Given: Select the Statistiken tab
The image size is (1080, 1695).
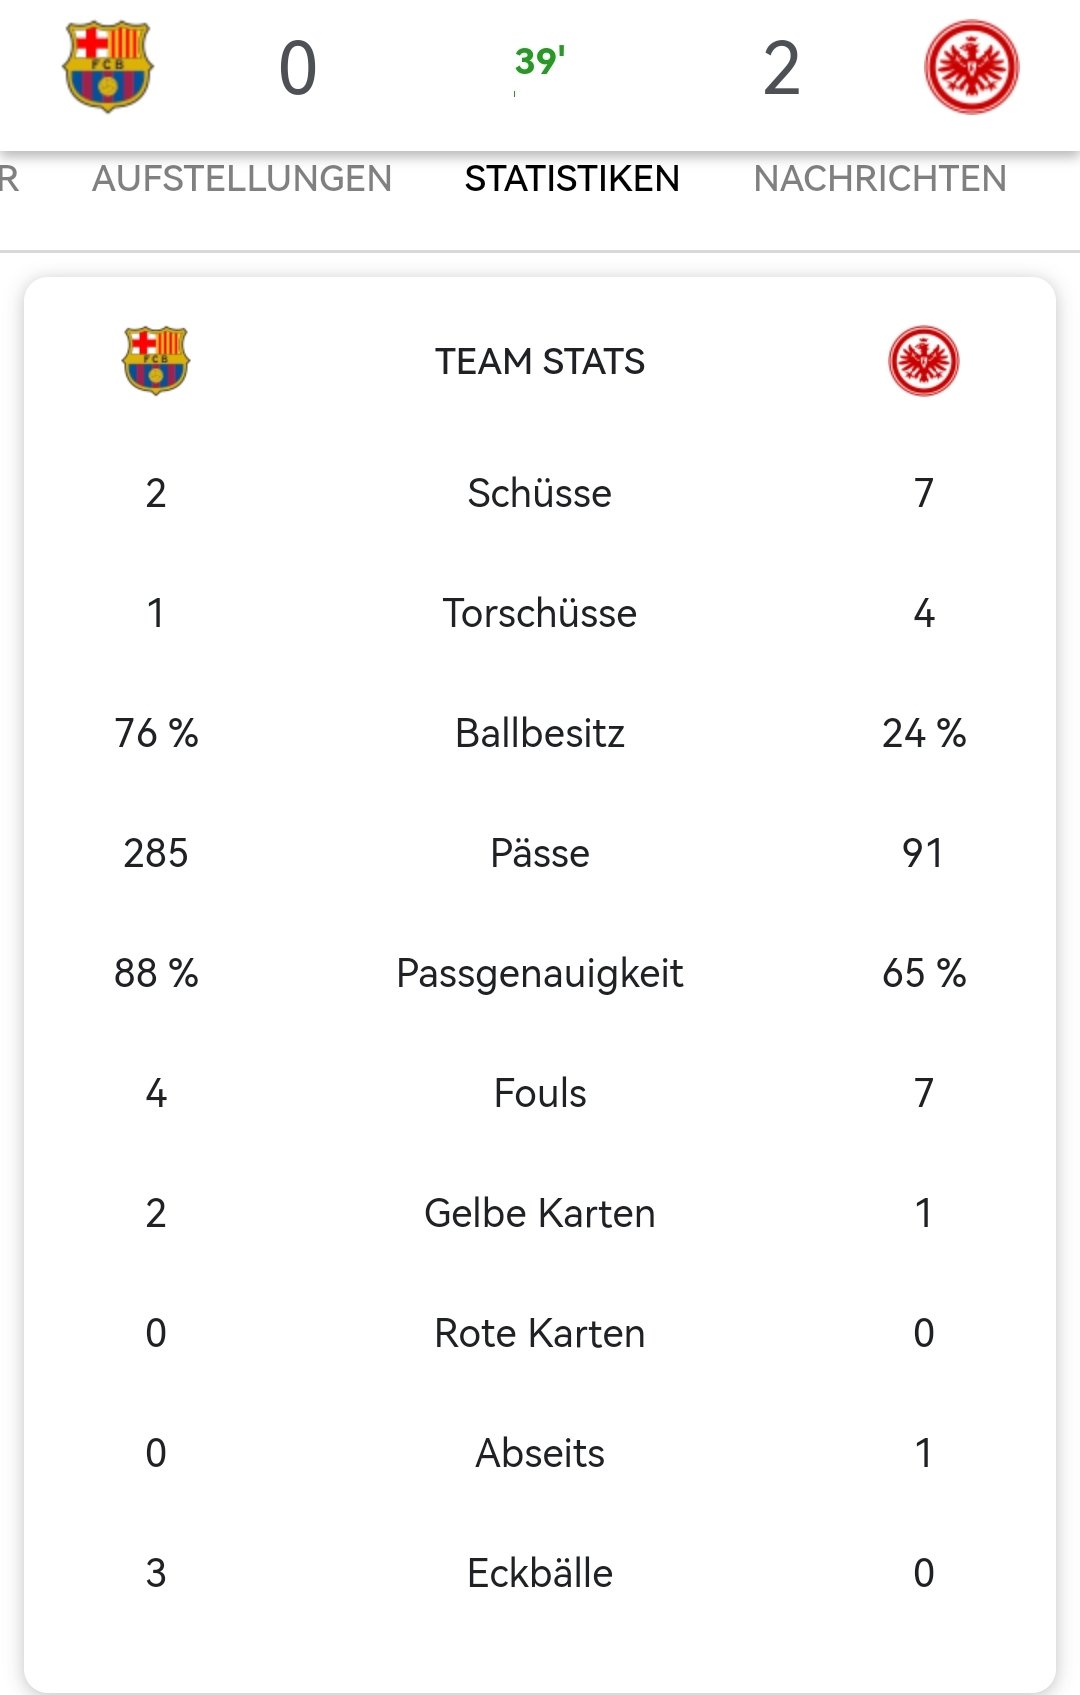Looking at the screenshot, I should [572, 179].
